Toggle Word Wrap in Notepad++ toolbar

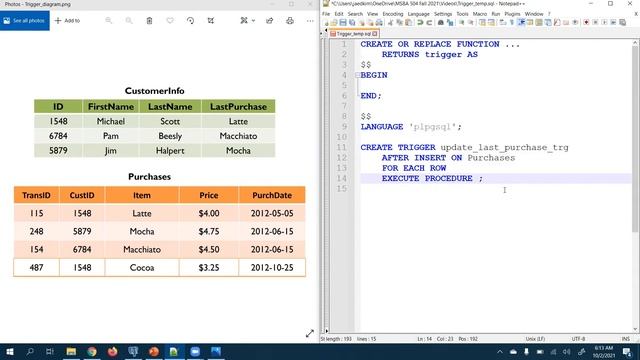click(502, 22)
